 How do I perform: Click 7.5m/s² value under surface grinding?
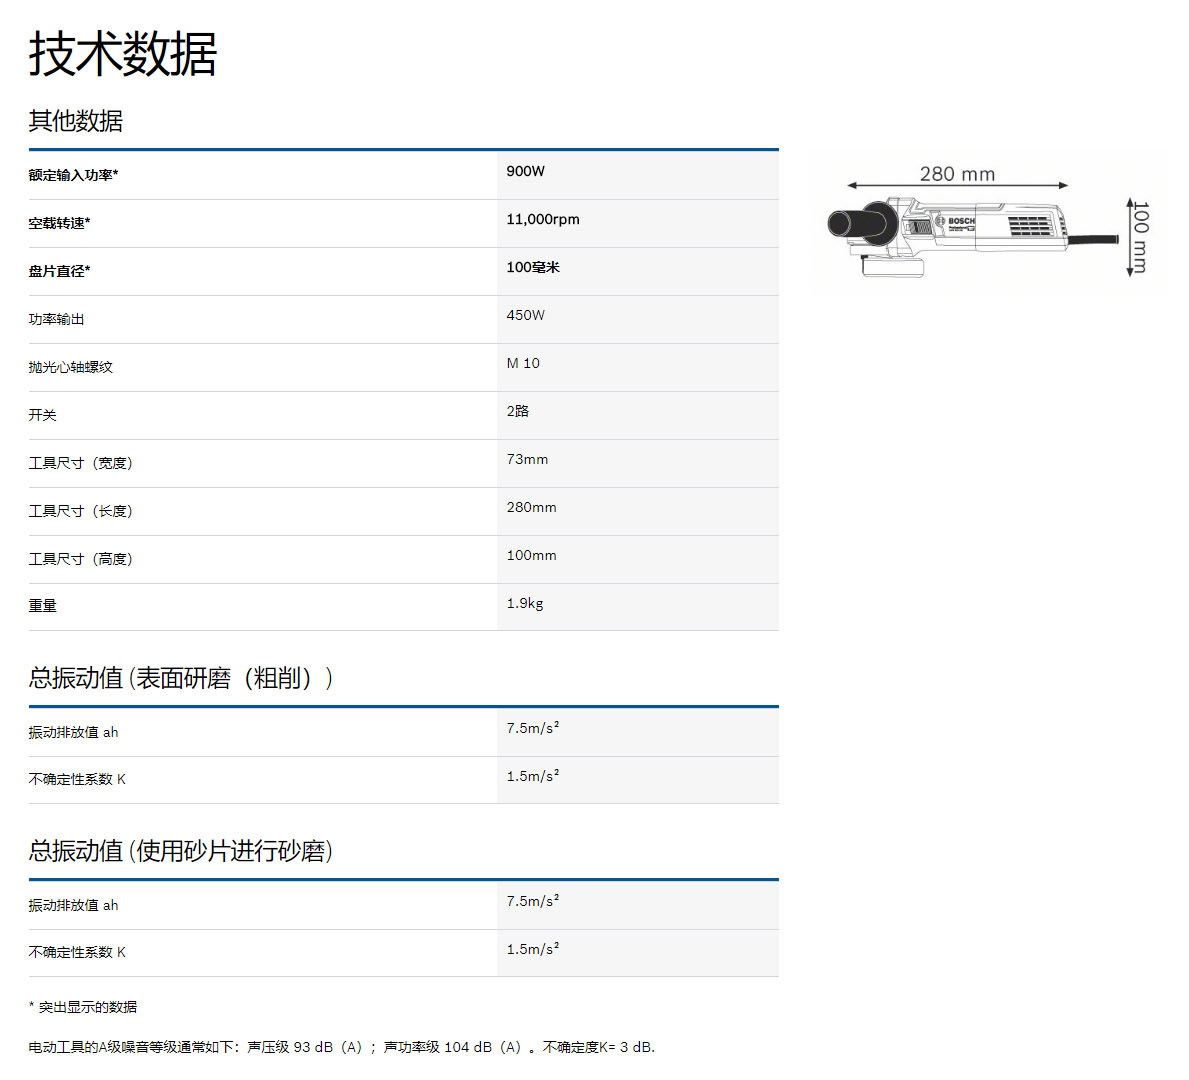point(532,728)
